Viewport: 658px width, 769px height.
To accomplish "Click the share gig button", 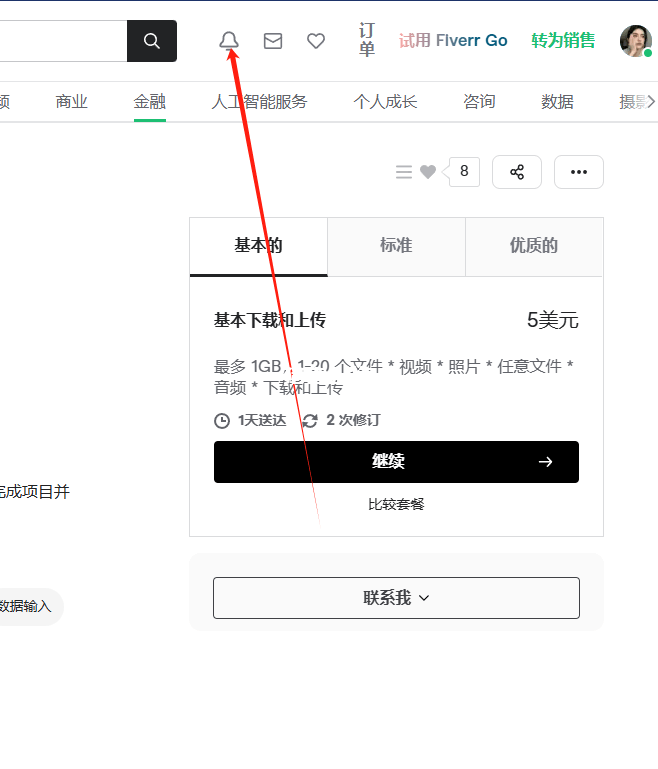I will tap(517, 172).
